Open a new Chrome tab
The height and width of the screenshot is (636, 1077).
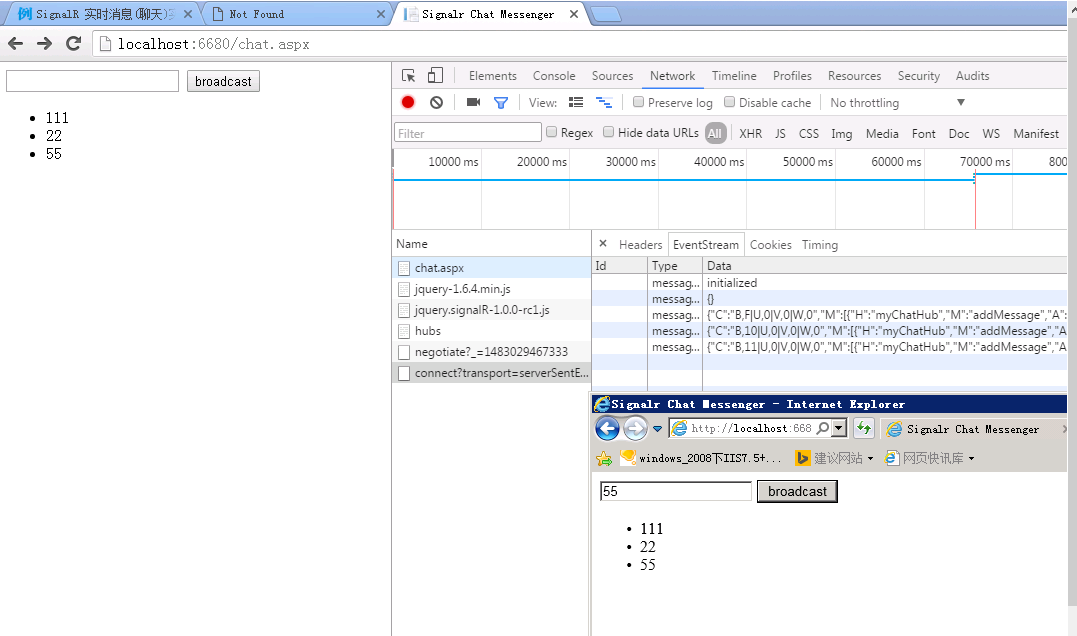click(x=605, y=14)
